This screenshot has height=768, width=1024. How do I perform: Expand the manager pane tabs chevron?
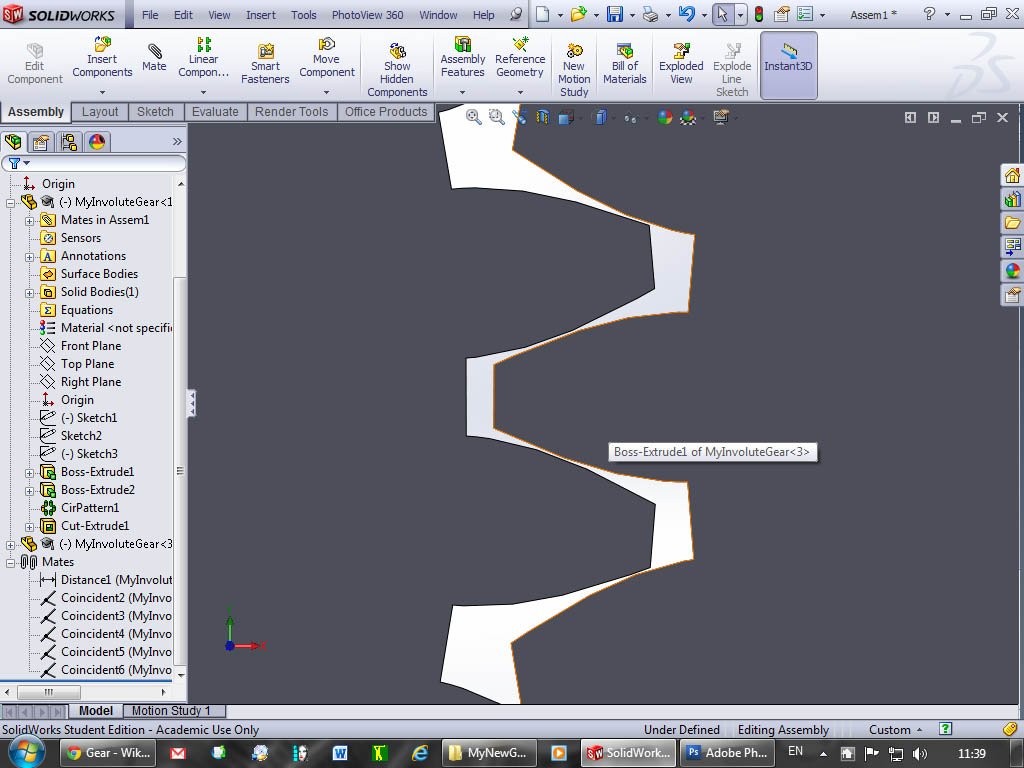(x=177, y=142)
